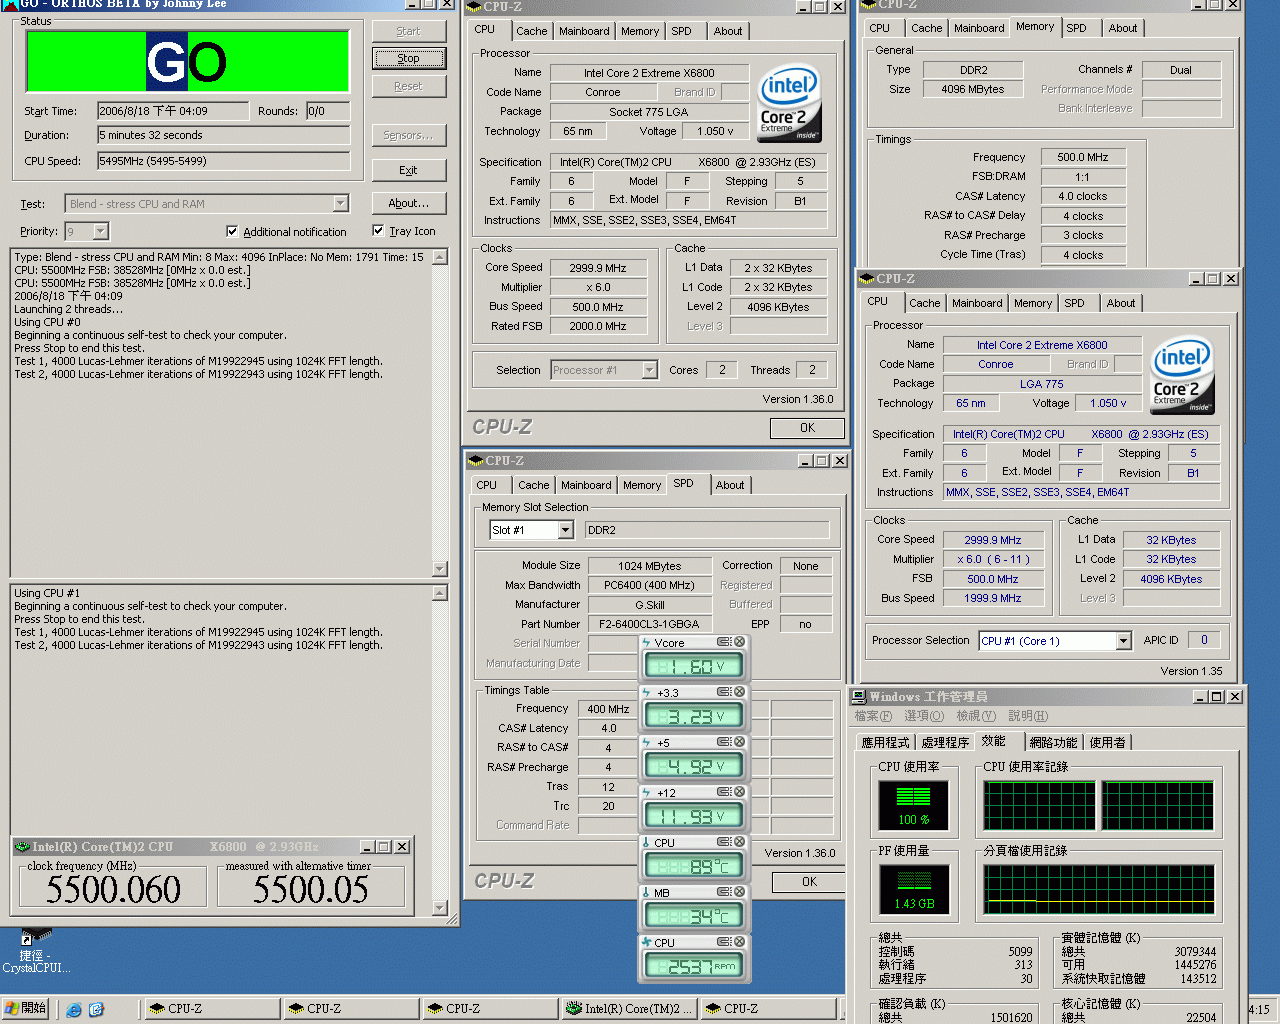Image resolution: width=1280 pixels, height=1024 pixels.
Task: Open 網路功能 tab in Task Manager
Action: coord(1053,742)
